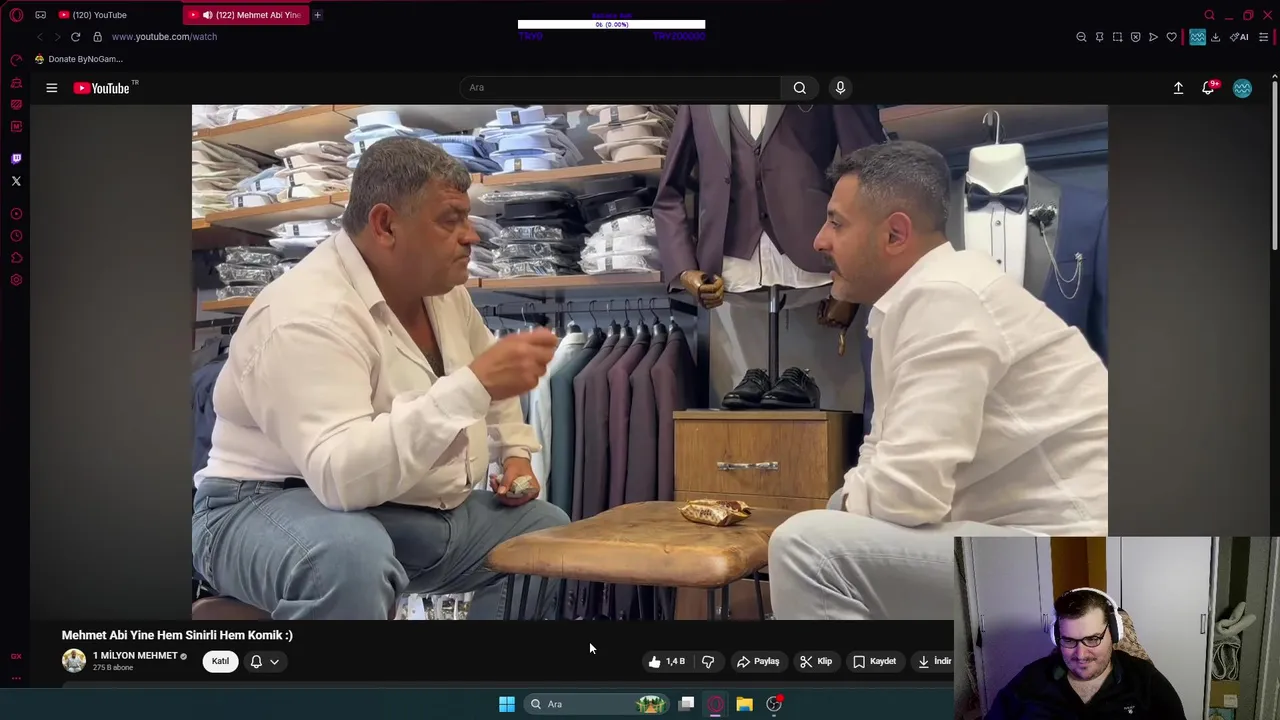Start voice search with microphone
The image size is (1280, 720).
(840, 88)
